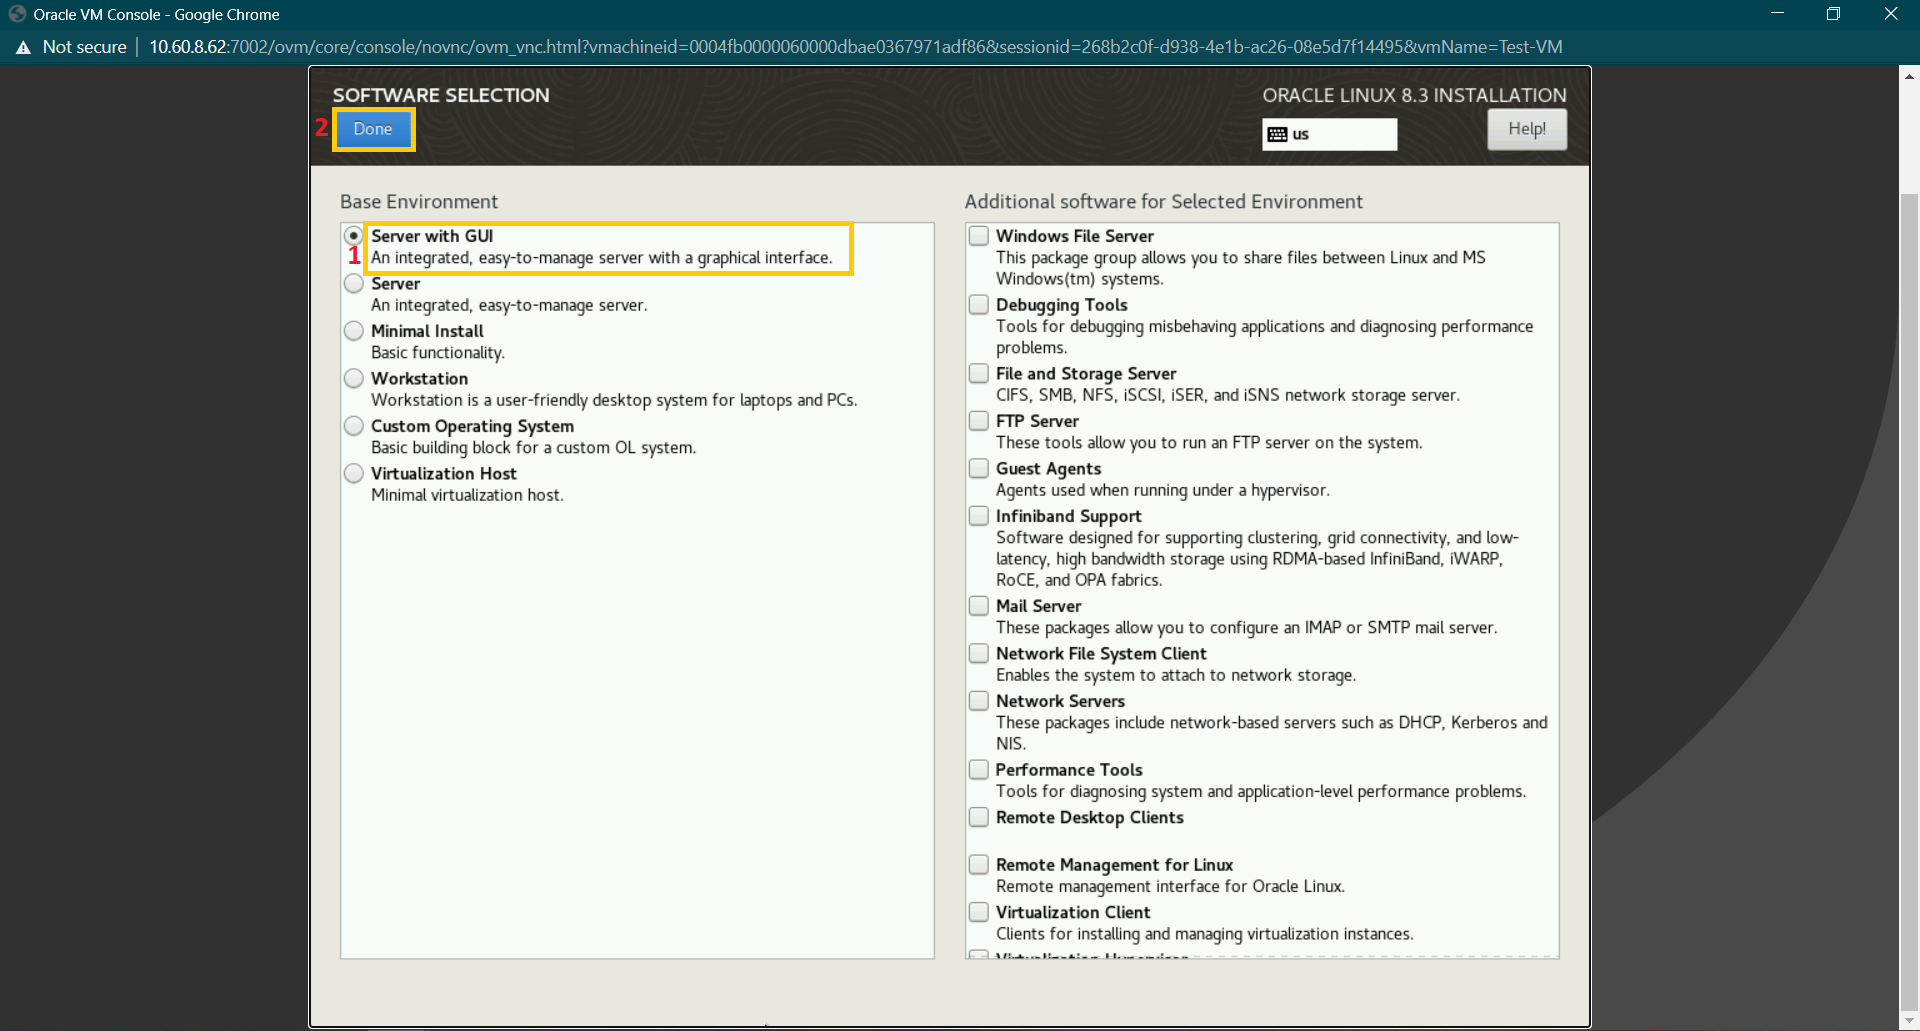Minimize the Chrome window

tap(1777, 14)
